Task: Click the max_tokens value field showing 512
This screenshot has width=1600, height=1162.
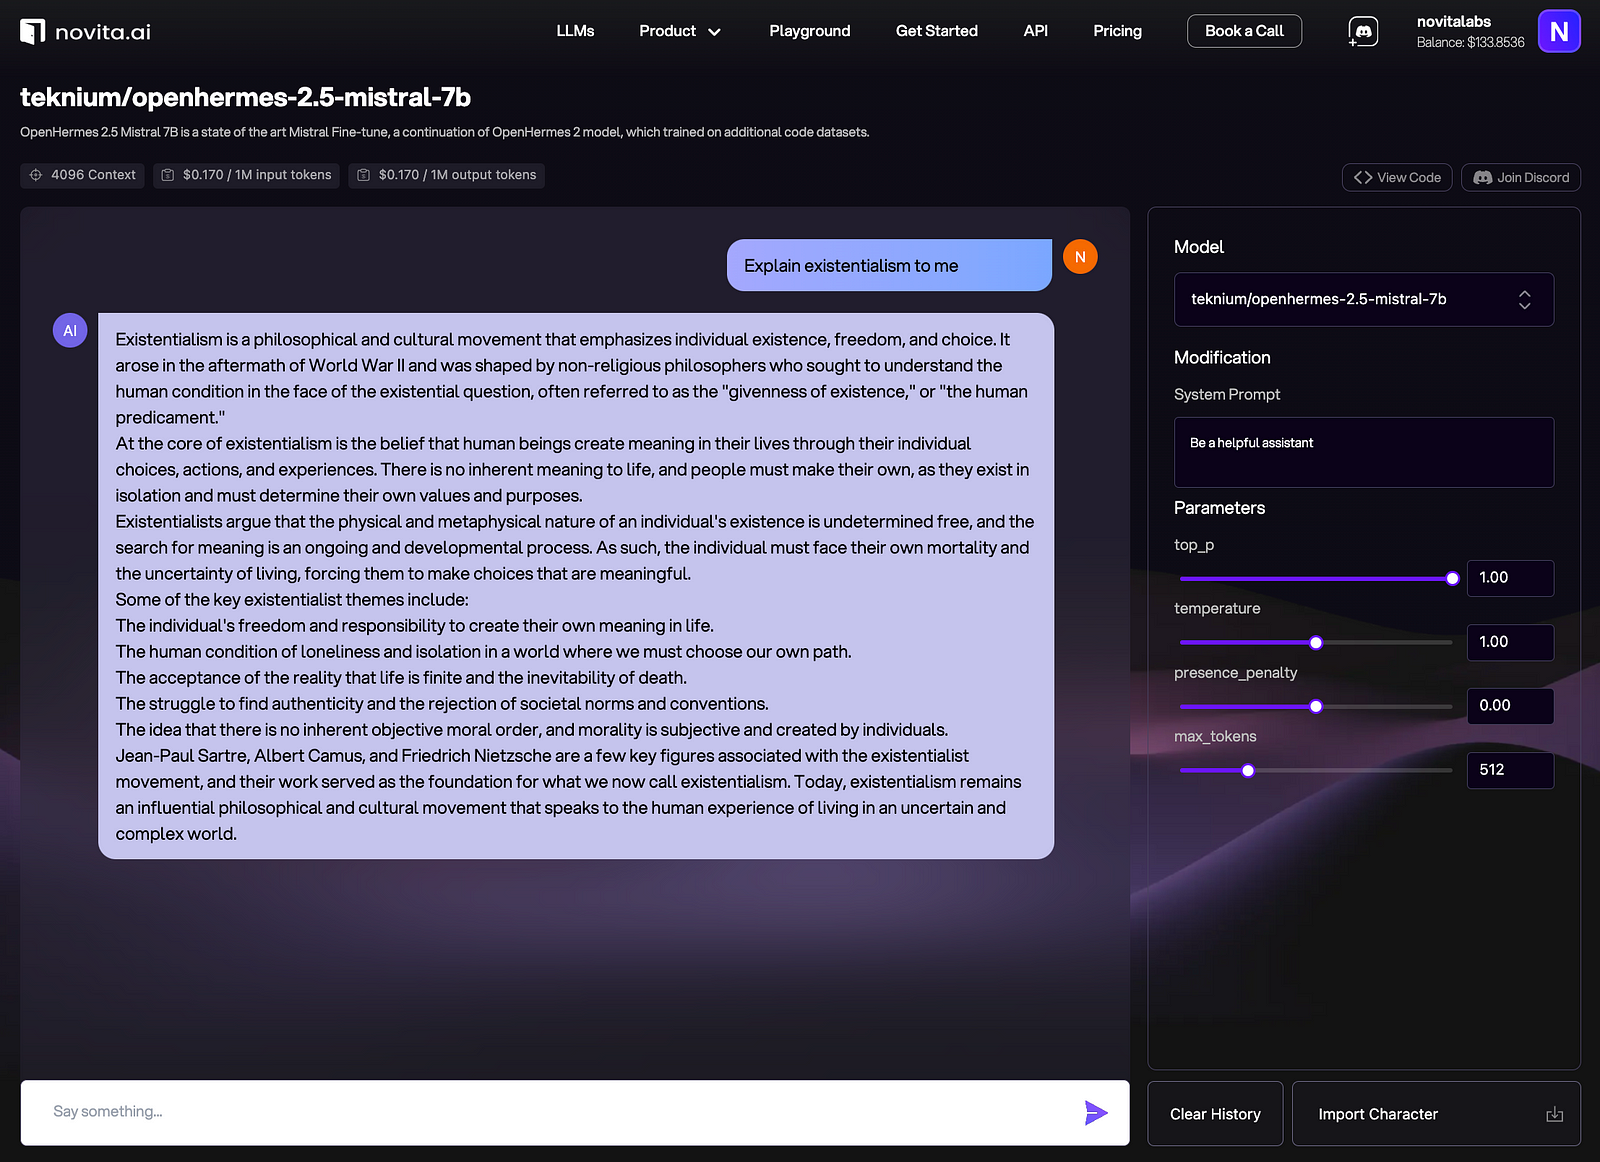Action: pos(1510,770)
